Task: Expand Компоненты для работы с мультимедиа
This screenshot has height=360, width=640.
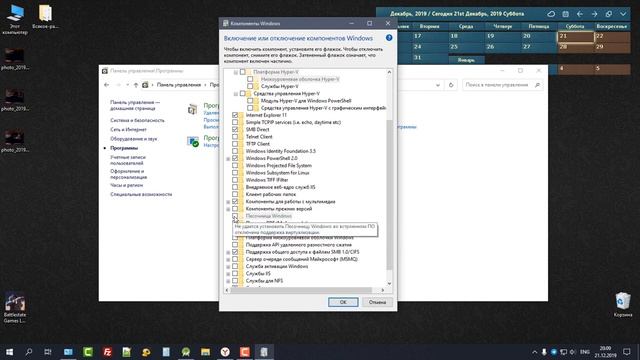Action: pyautogui.click(x=228, y=202)
